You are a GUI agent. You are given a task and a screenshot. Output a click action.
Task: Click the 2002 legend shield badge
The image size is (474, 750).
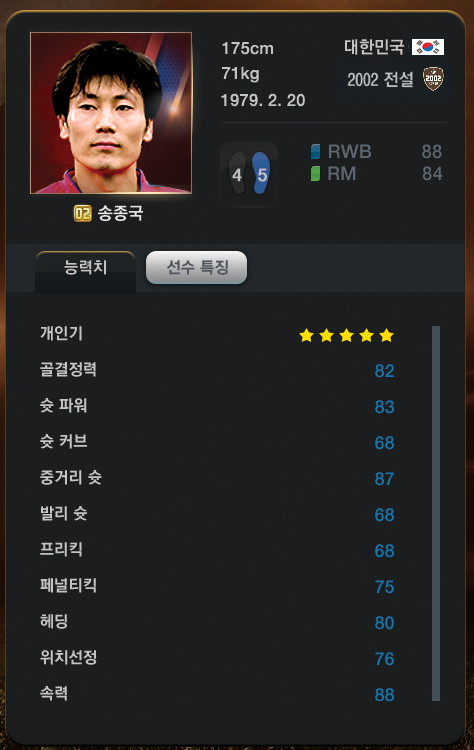(433, 79)
